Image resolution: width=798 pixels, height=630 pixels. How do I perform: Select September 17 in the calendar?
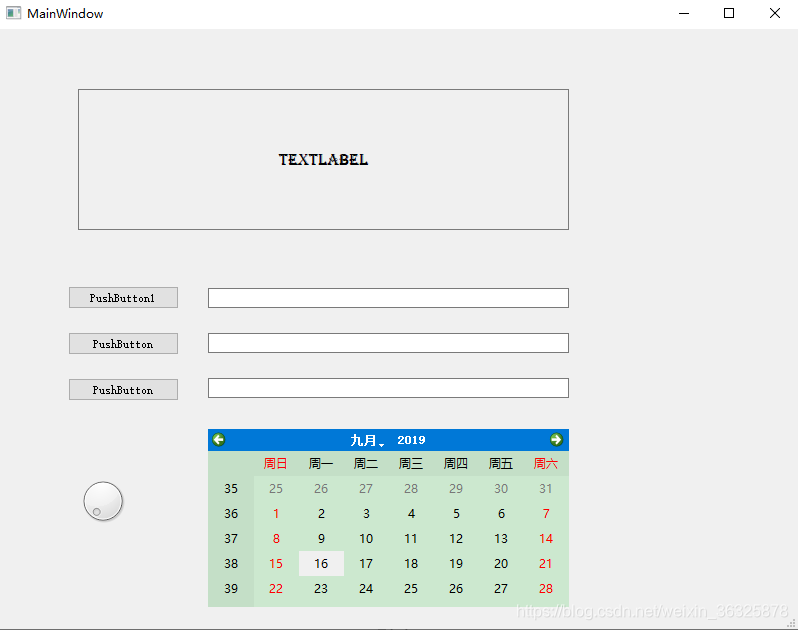click(366, 563)
